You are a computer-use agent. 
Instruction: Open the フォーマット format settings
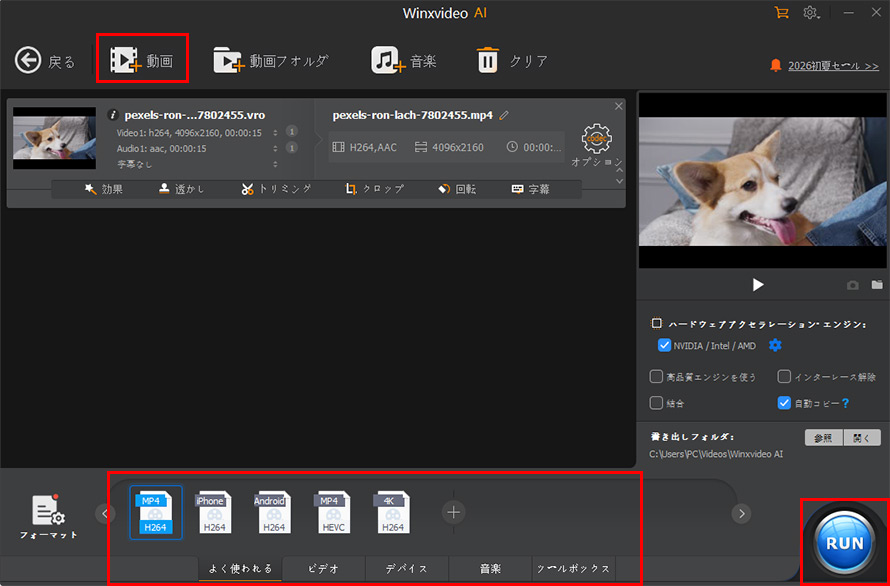49,517
